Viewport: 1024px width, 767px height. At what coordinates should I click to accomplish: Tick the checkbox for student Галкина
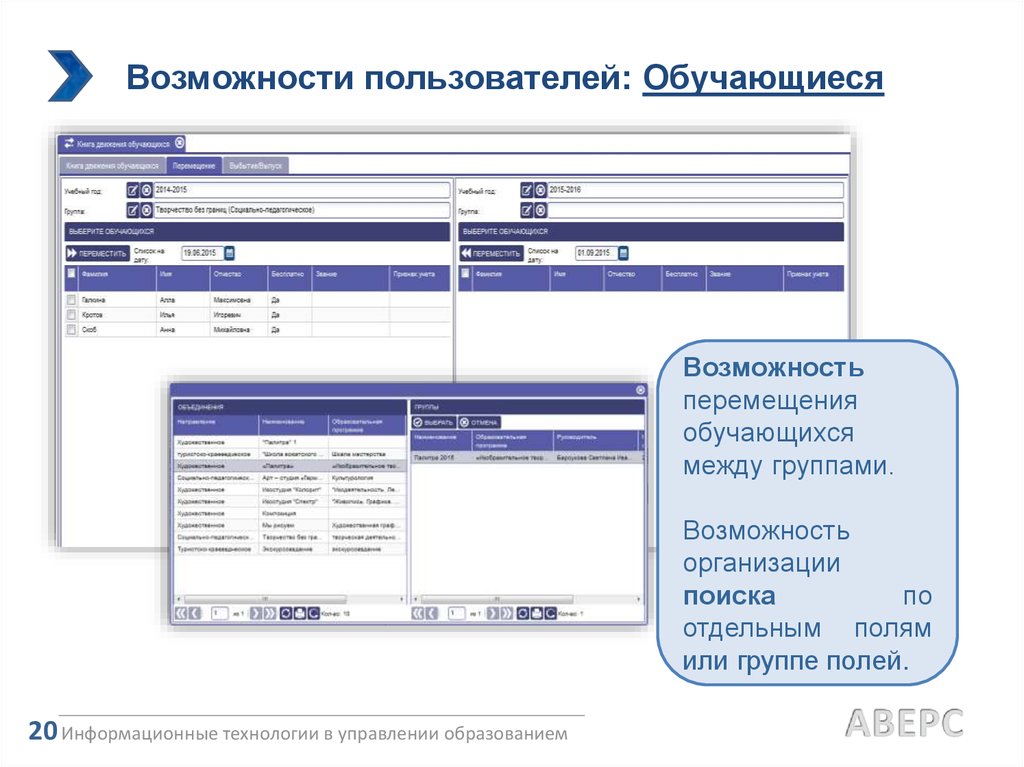point(71,299)
